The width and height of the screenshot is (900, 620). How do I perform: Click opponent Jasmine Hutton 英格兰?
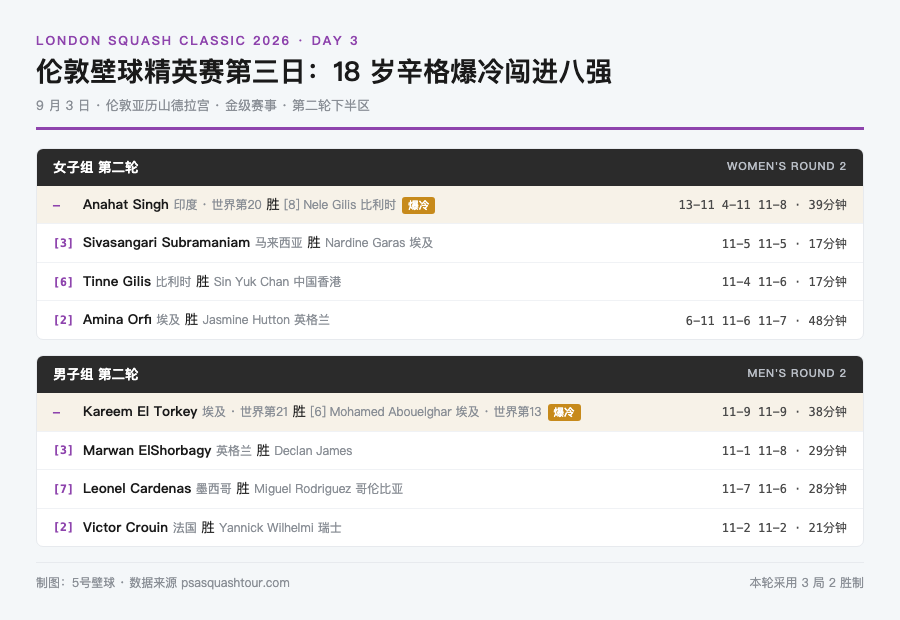click(x=266, y=320)
